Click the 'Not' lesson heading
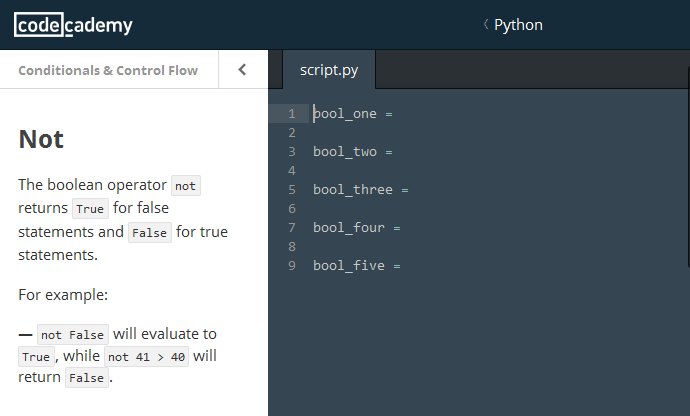 point(41,139)
